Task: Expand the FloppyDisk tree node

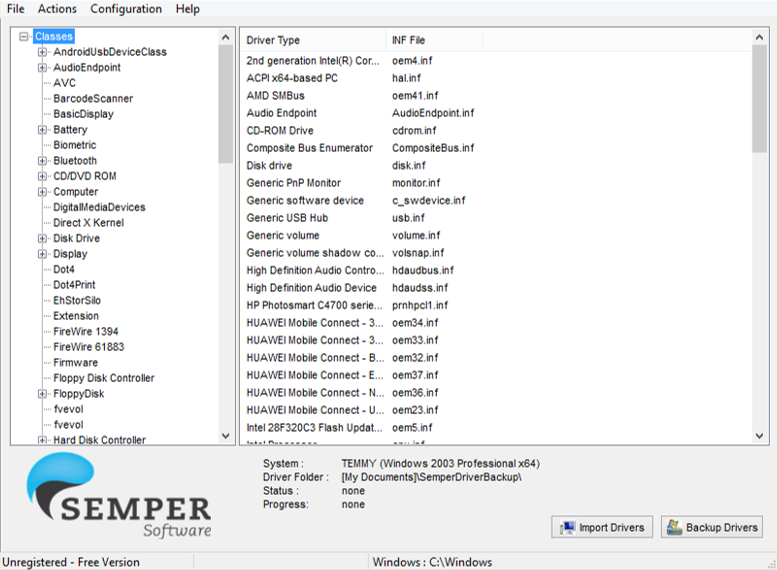Action: click(x=43, y=394)
